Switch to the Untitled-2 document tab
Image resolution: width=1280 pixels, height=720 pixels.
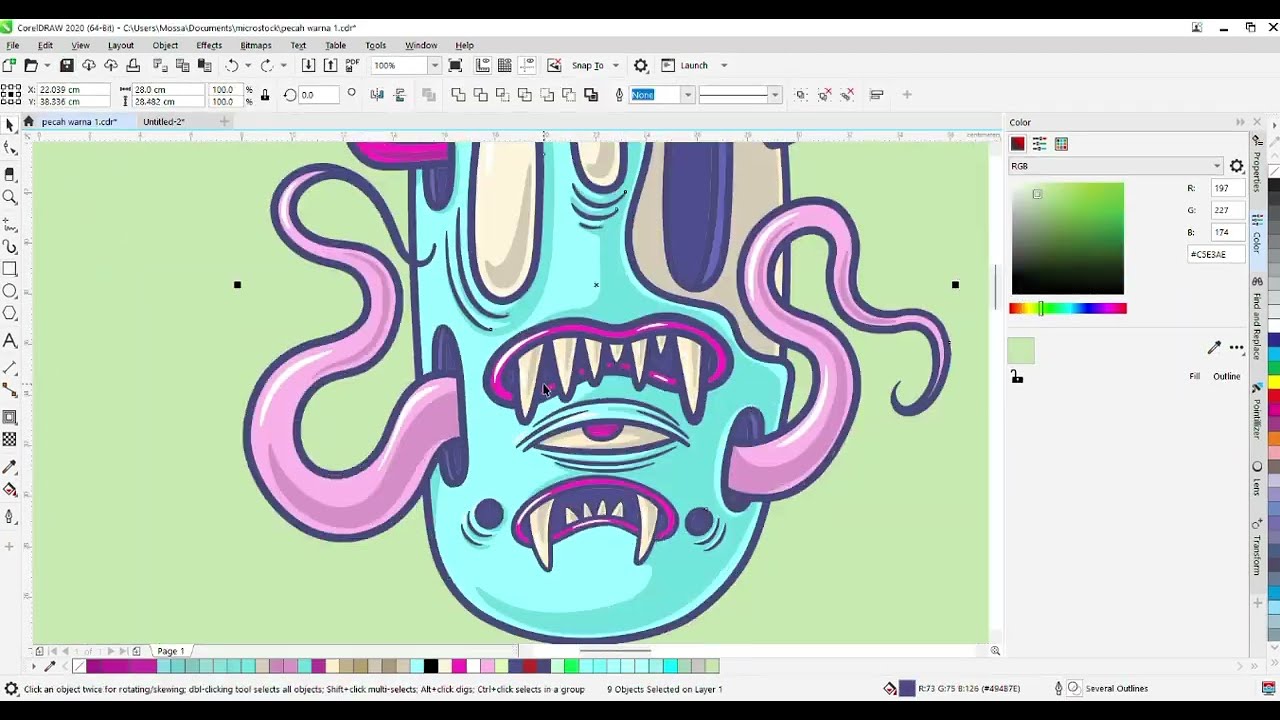[x=163, y=122]
